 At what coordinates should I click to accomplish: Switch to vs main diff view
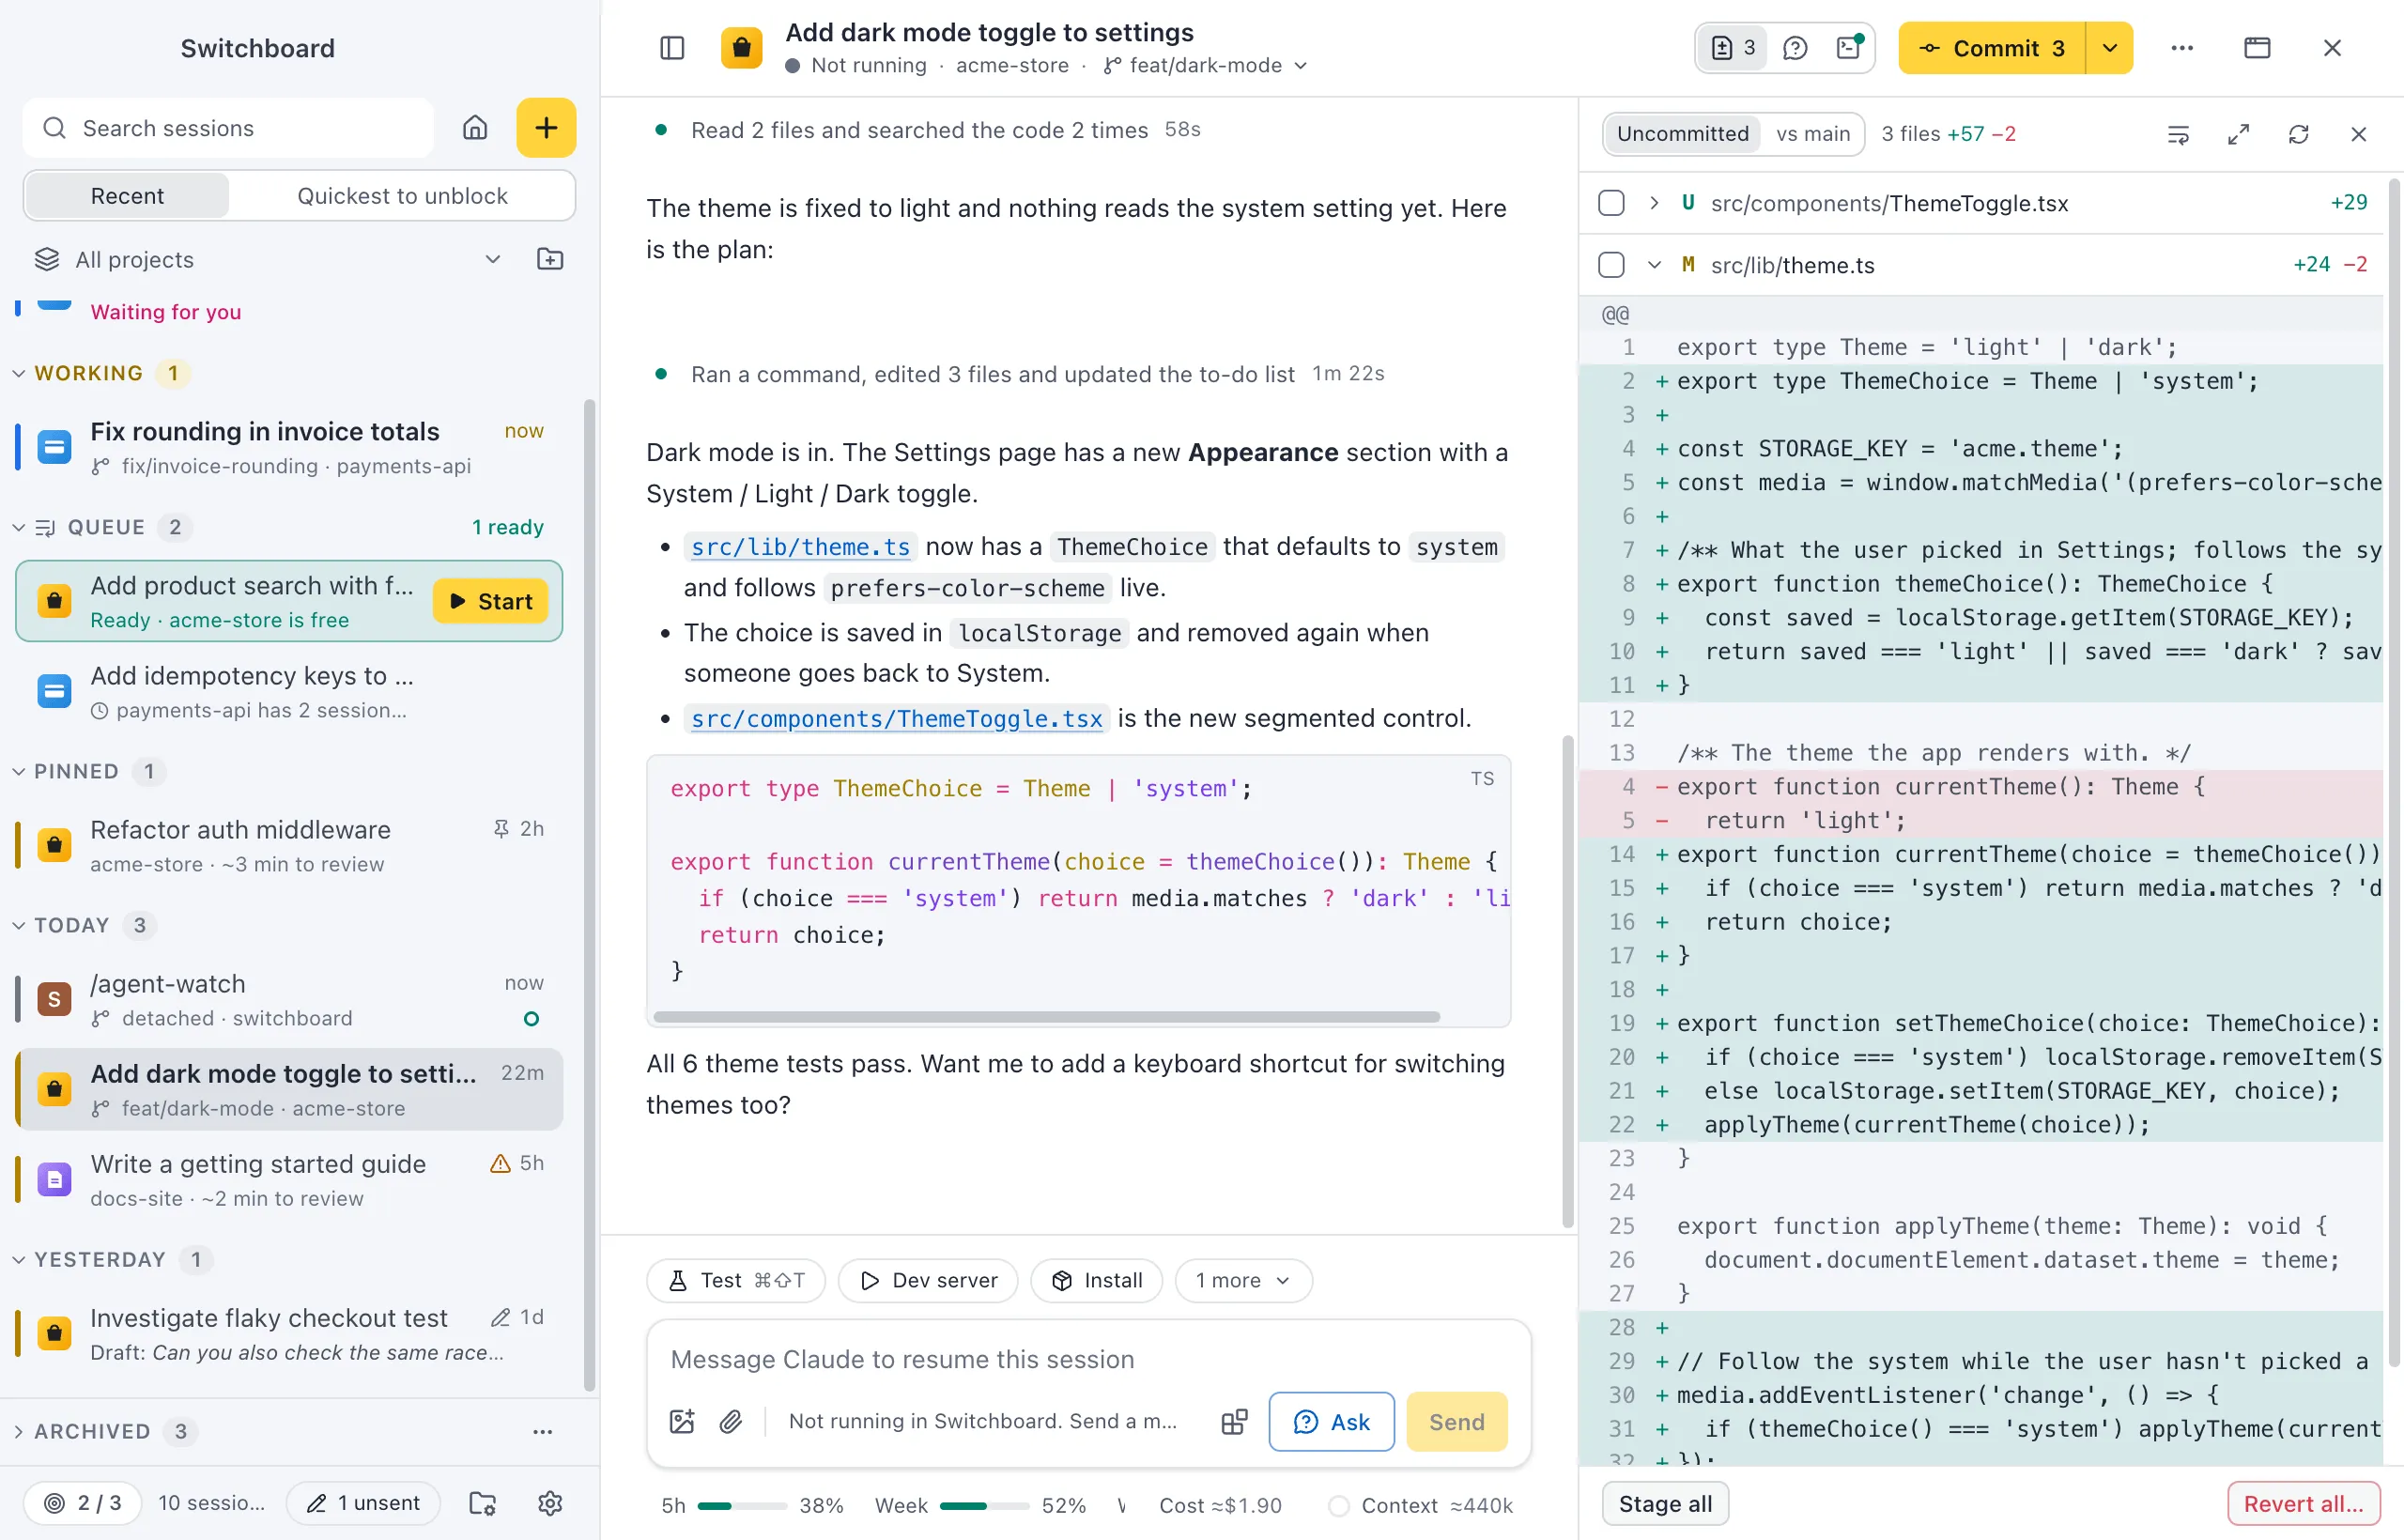pos(1812,134)
